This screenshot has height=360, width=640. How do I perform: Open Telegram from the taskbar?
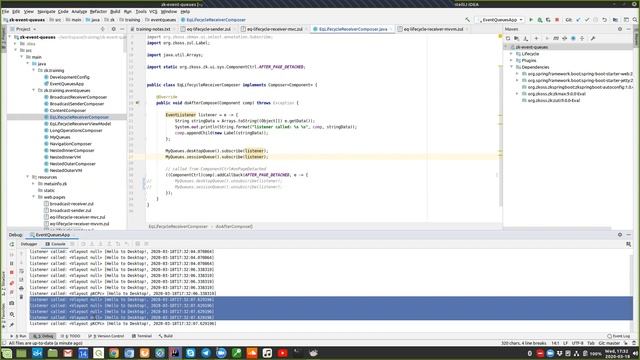206,353
